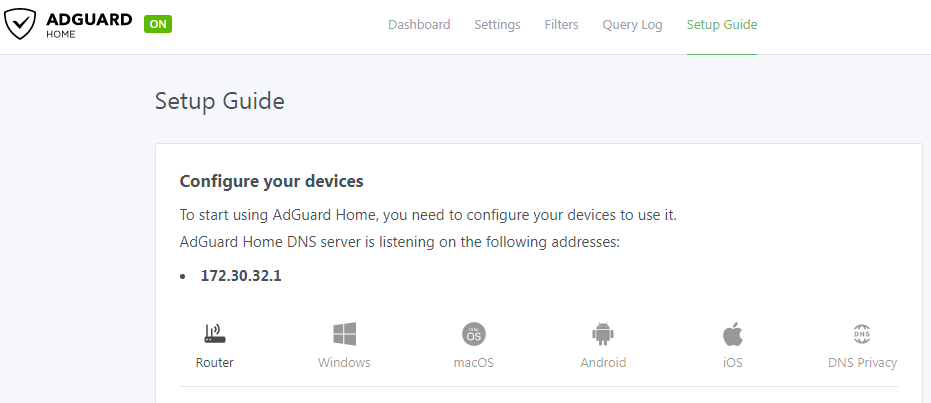Open the Settings menu
The image size is (931, 403).
(498, 25)
